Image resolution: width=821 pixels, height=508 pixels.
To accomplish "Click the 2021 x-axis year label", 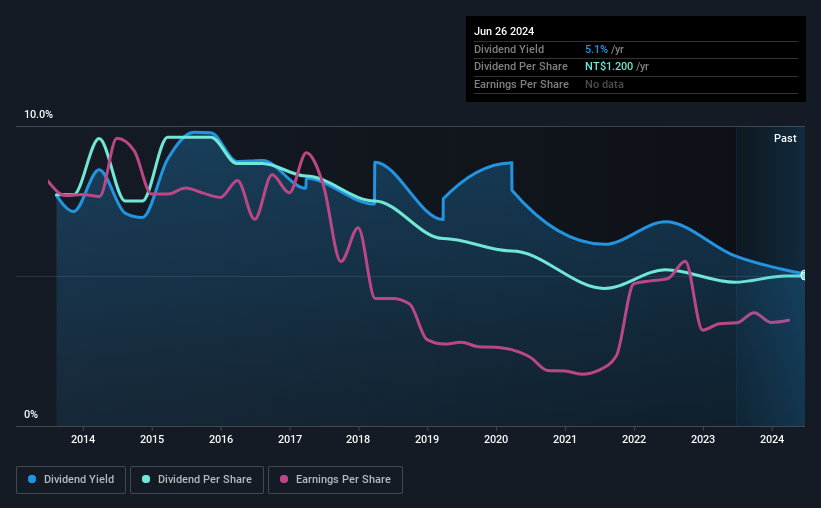I will tap(565, 439).
